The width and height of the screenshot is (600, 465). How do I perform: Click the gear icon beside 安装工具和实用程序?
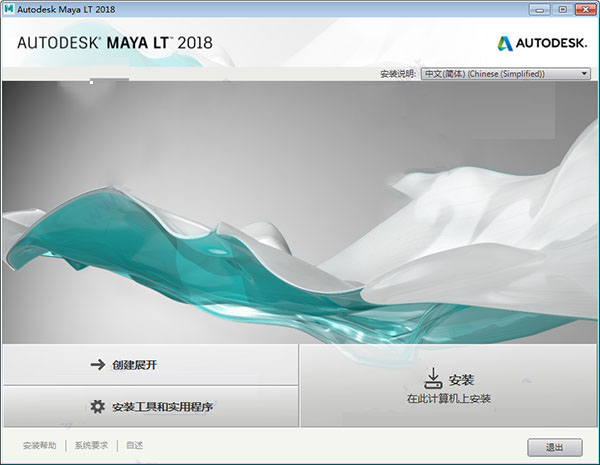point(98,406)
